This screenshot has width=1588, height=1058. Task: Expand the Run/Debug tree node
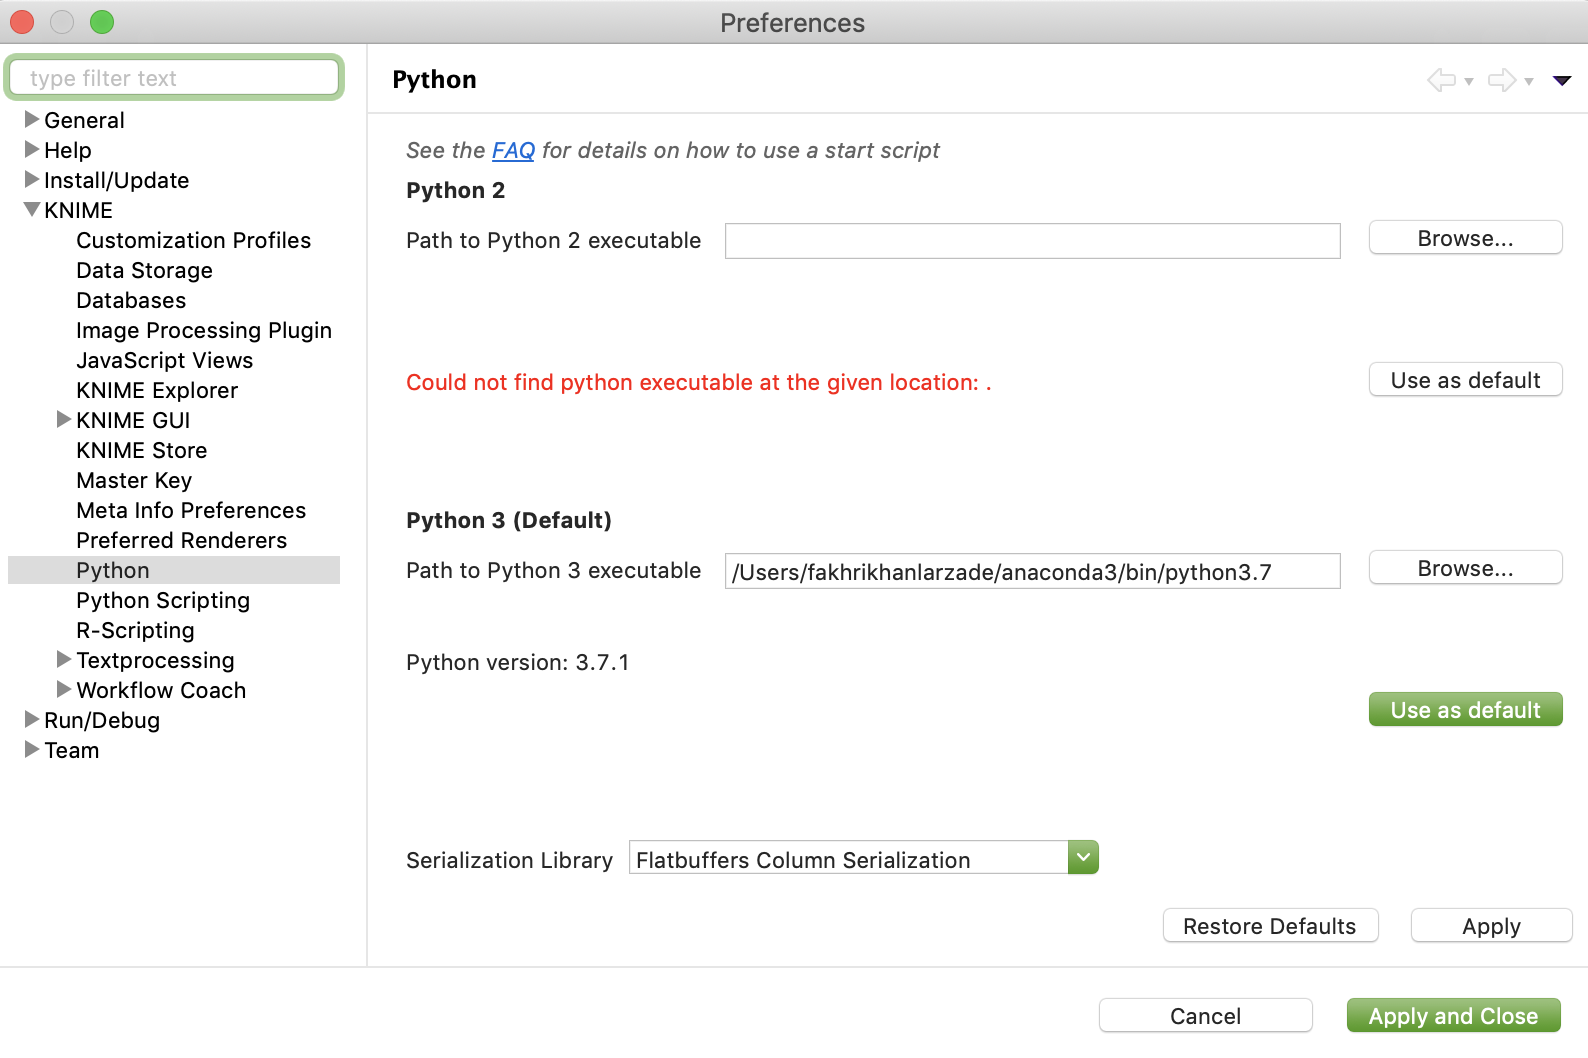(32, 720)
